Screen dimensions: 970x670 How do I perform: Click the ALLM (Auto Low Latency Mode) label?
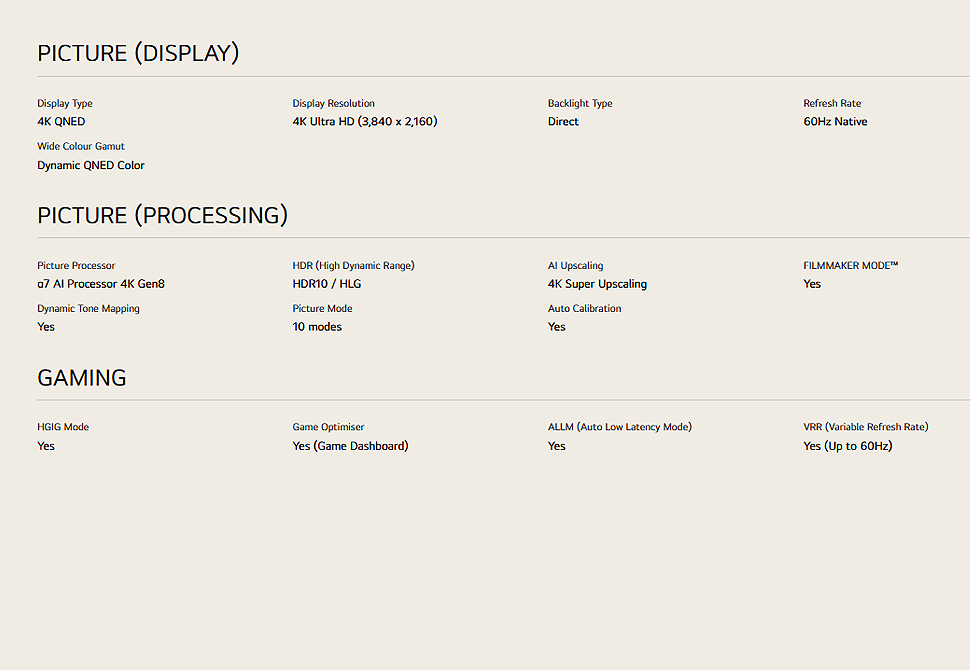click(620, 427)
